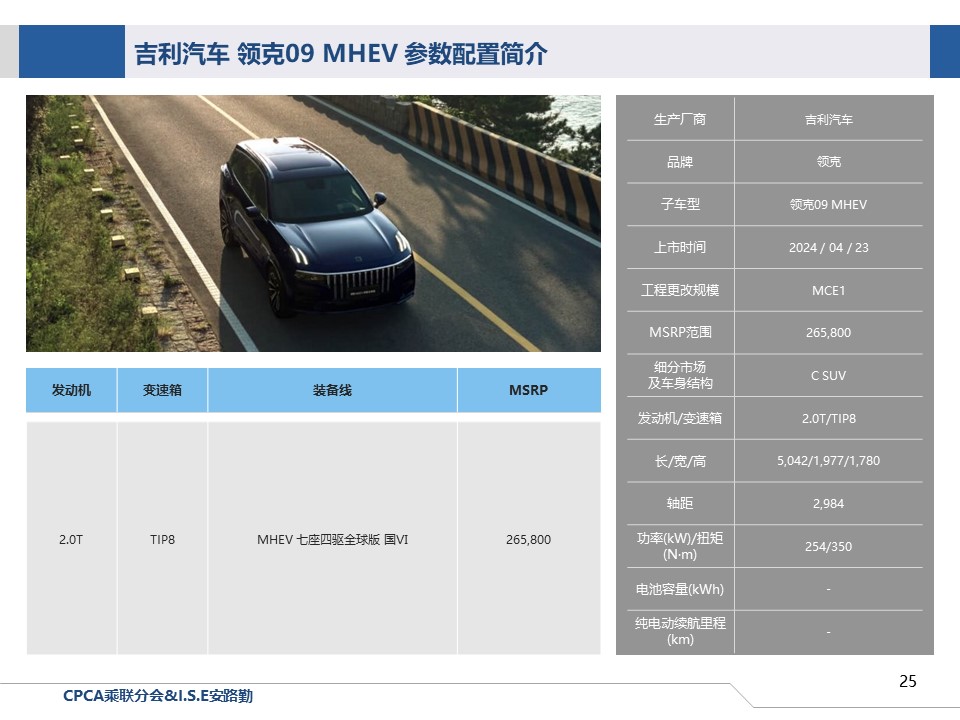Viewport: 960px width, 720px height.
Task: Click the 领克 brand value
Action: click(x=828, y=162)
